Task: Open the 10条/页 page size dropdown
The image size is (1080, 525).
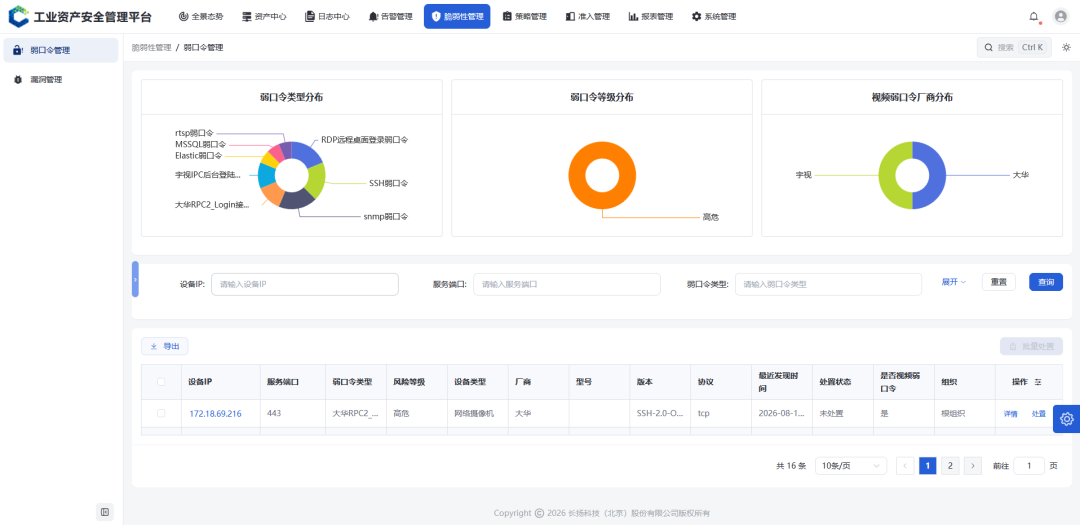Action: tap(851, 466)
